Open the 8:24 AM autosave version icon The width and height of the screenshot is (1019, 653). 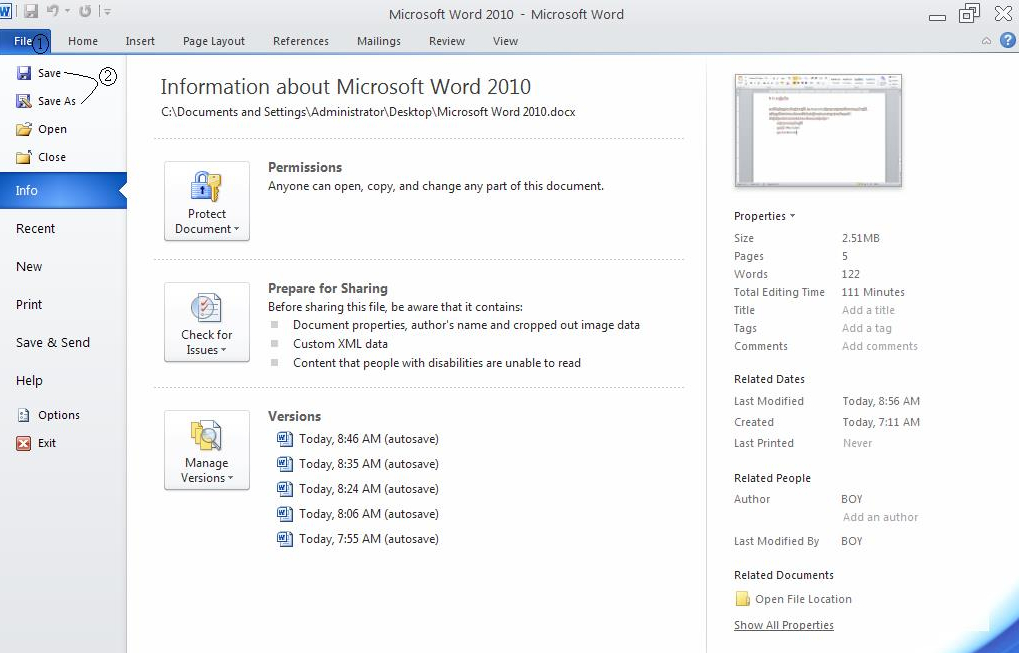tap(285, 489)
